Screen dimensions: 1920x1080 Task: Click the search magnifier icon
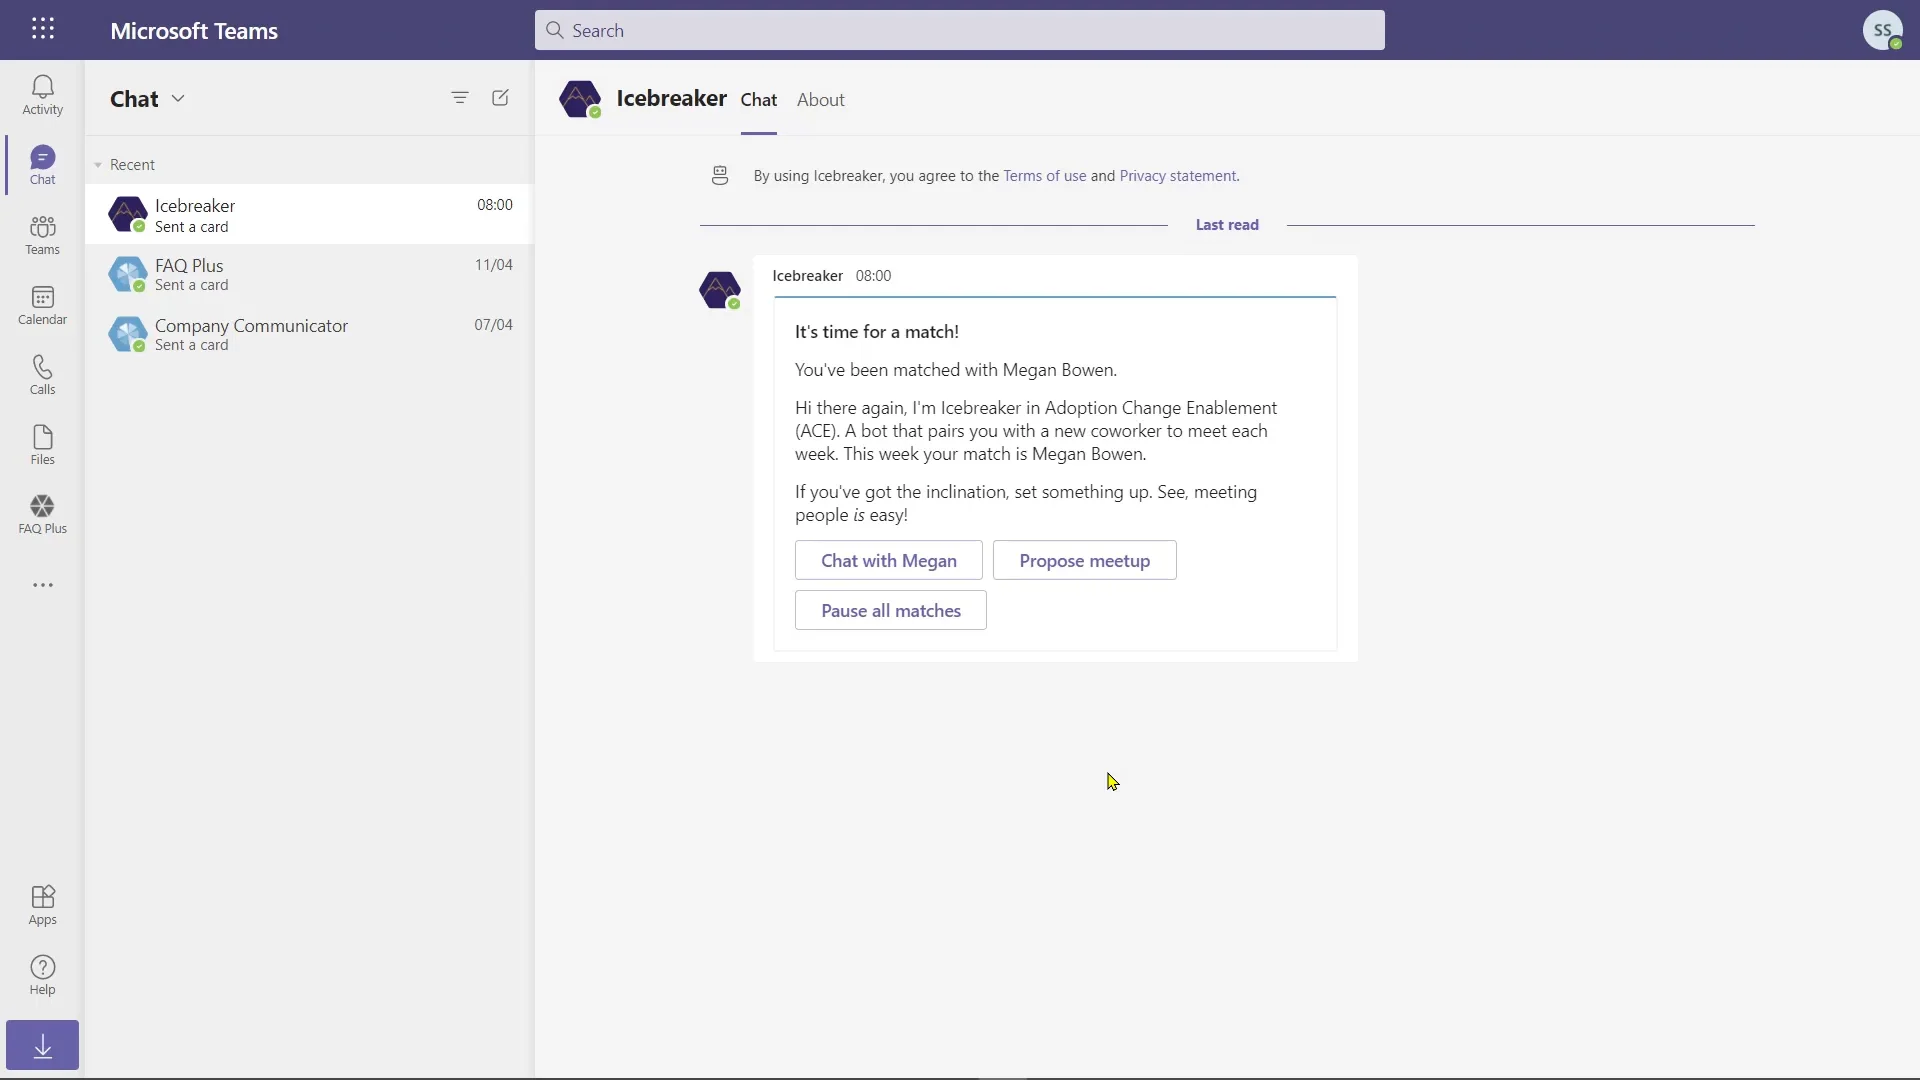coord(555,30)
